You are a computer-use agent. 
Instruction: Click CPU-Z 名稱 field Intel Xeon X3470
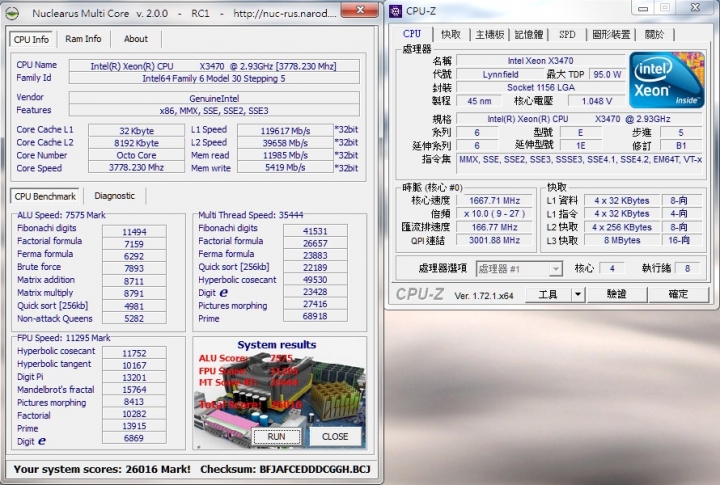[540, 61]
